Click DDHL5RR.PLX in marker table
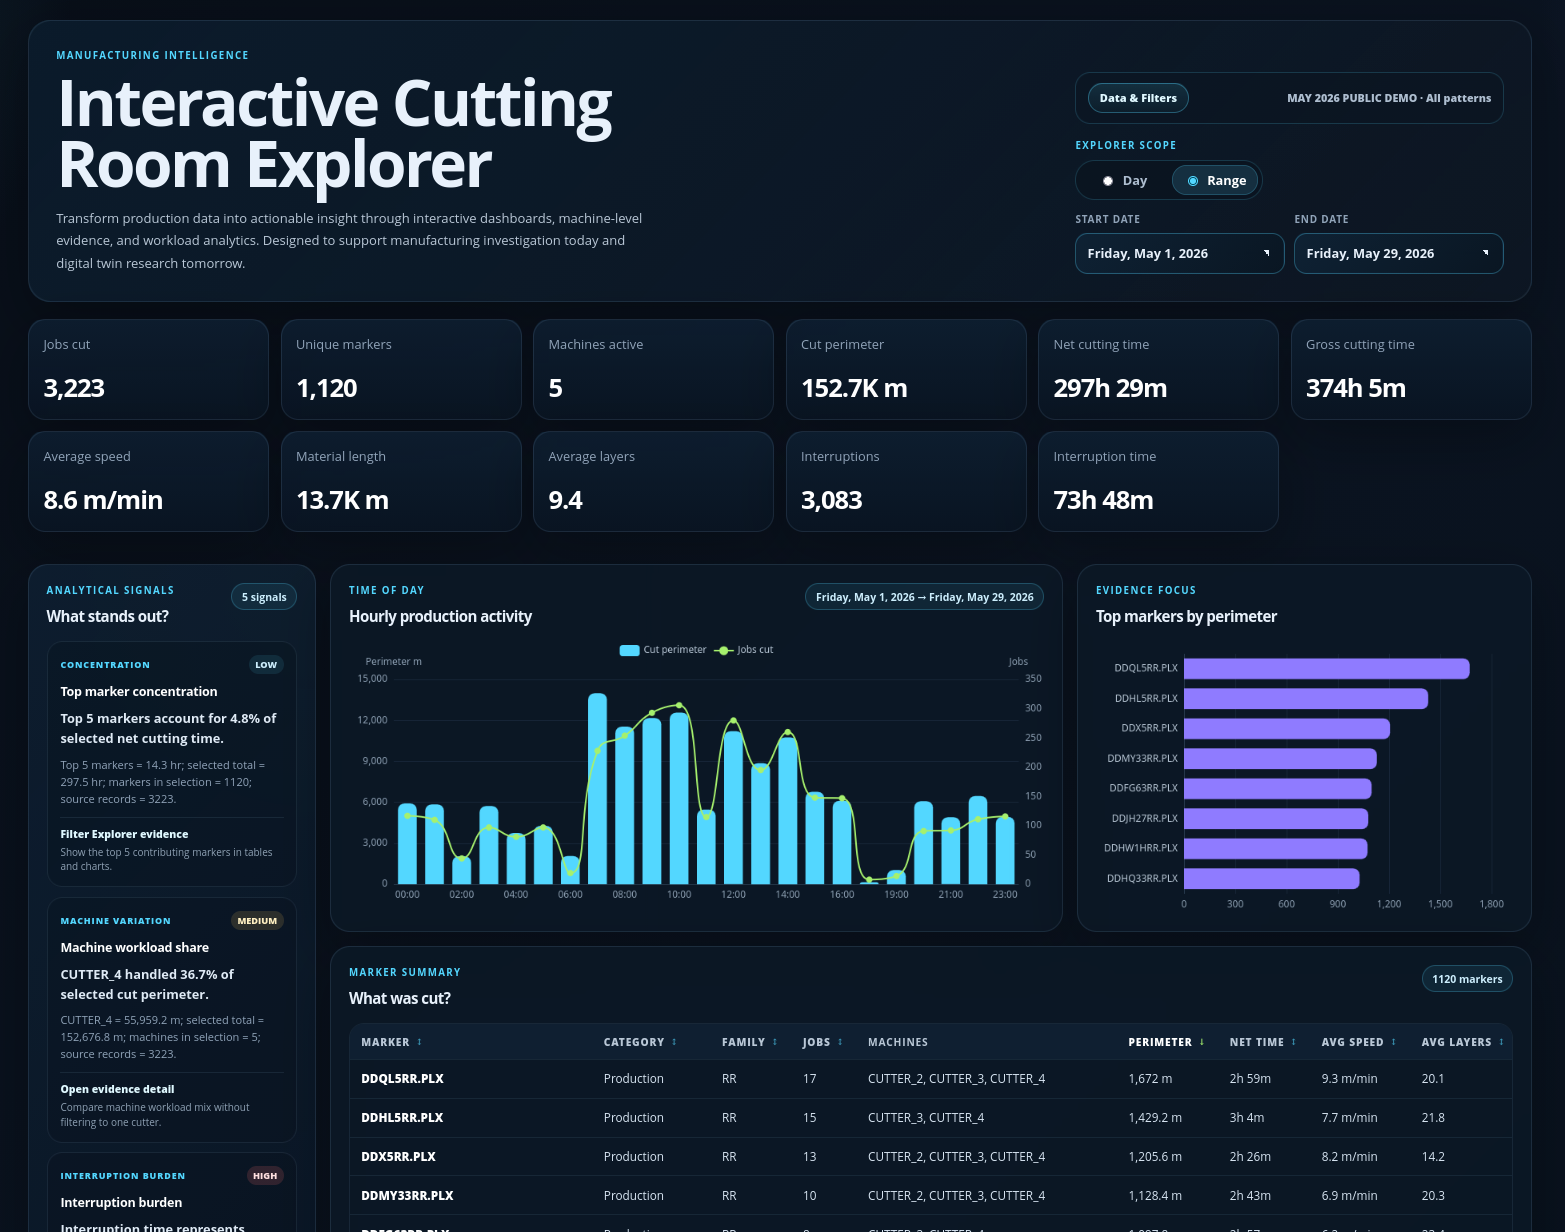This screenshot has height=1232, width=1565. (402, 1118)
